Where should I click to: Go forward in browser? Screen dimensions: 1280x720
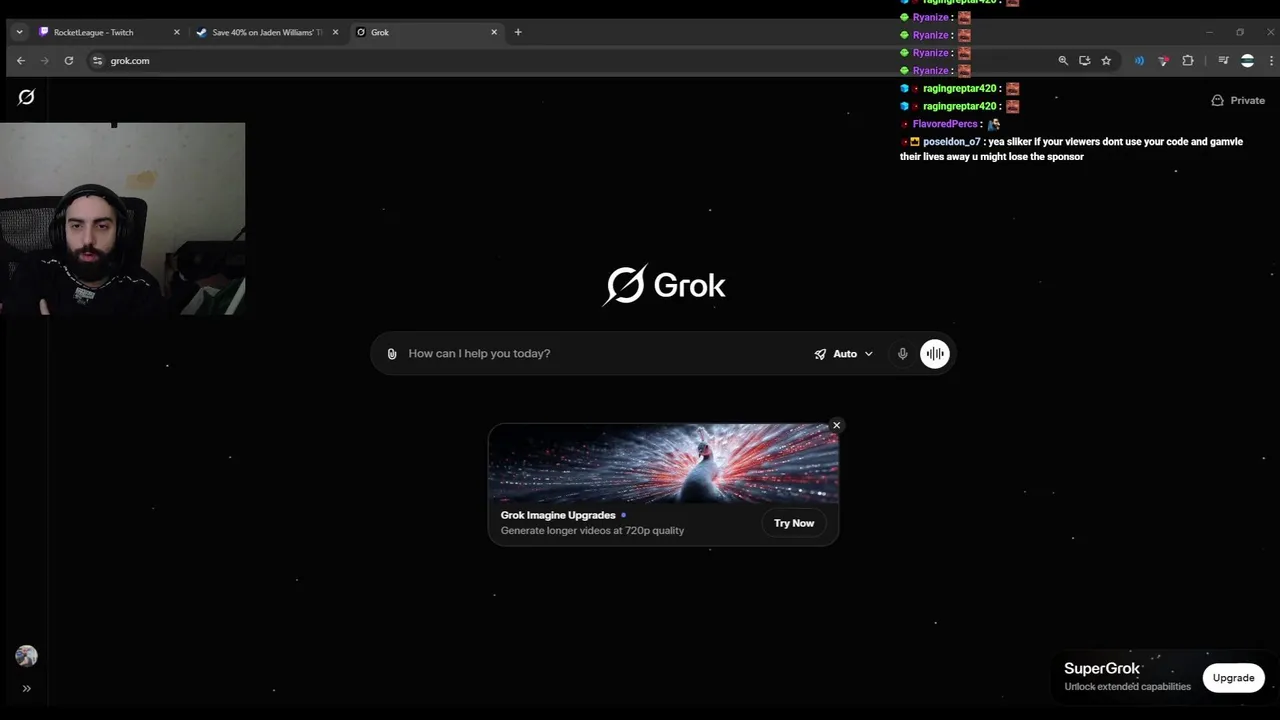pyautogui.click(x=45, y=61)
